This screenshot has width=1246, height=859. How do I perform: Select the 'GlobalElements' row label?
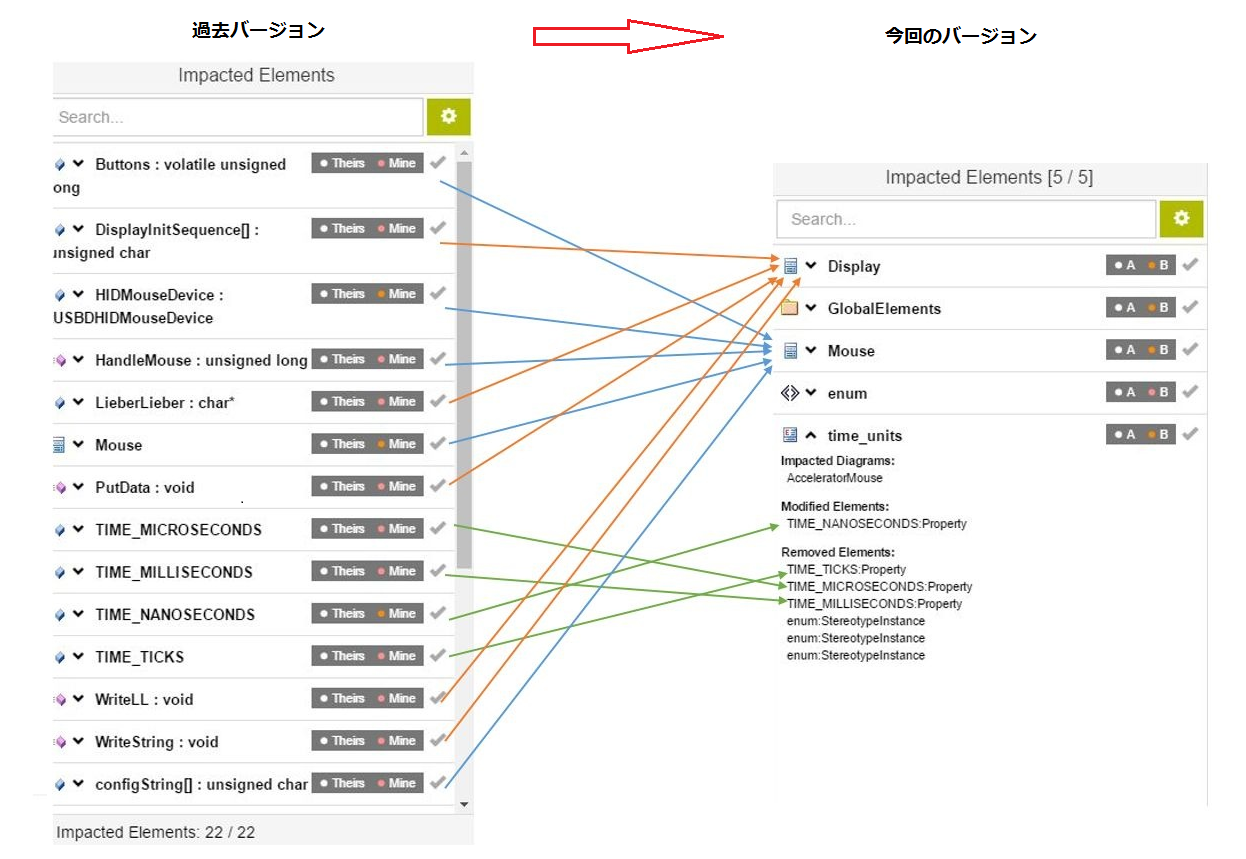(x=884, y=308)
